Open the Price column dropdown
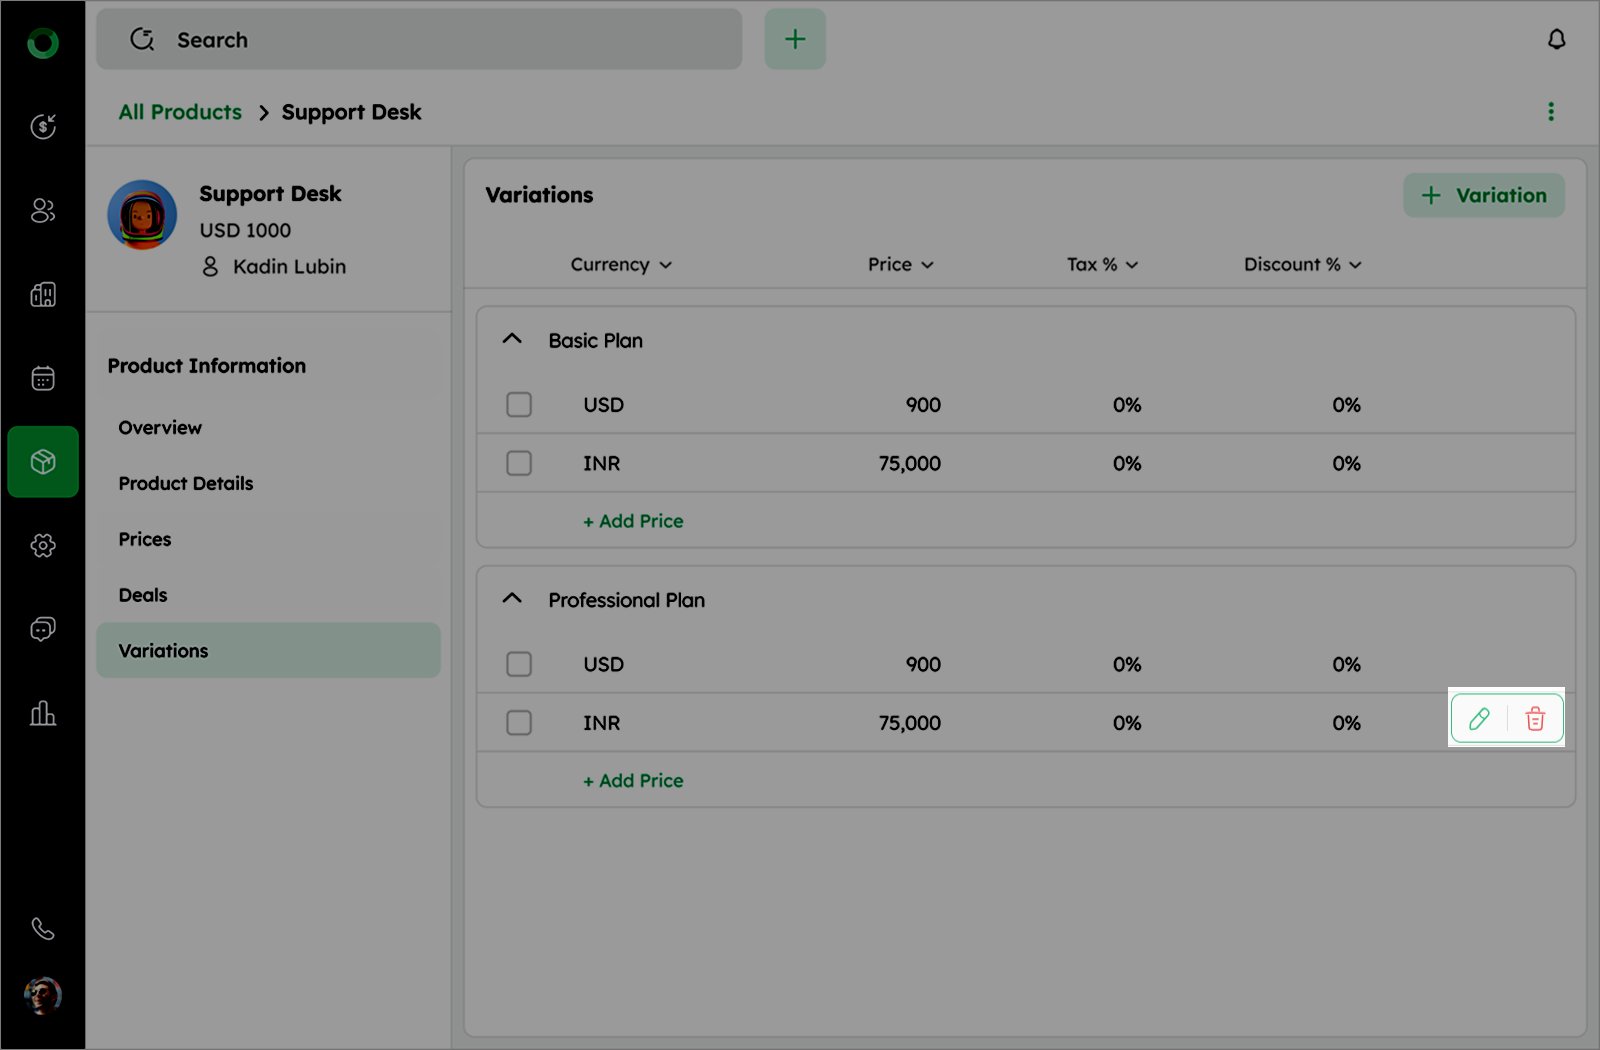This screenshot has width=1600, height=1050. (900, 265)
